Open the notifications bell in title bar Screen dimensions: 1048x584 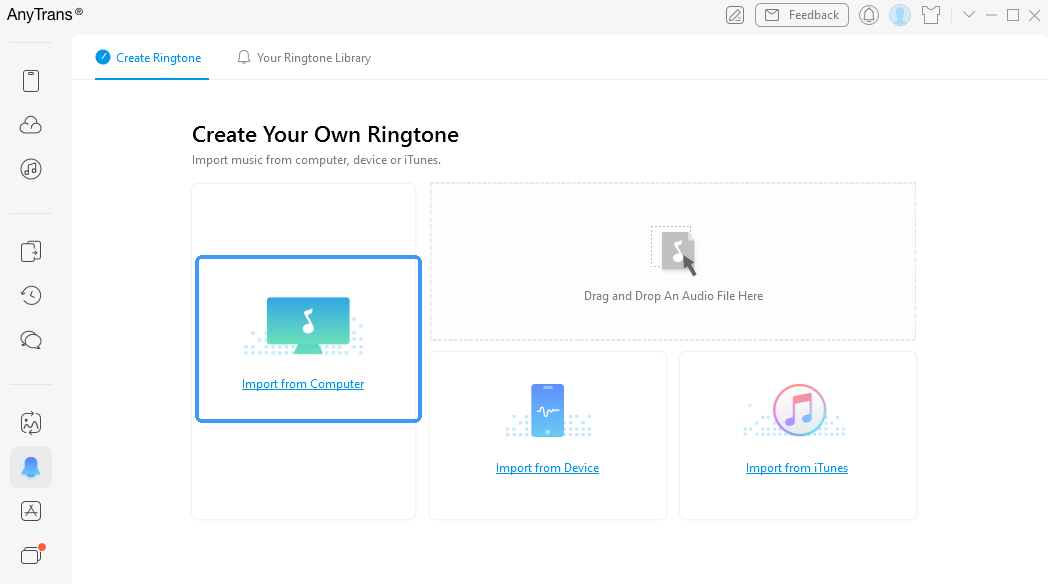(x=868, y=15)
